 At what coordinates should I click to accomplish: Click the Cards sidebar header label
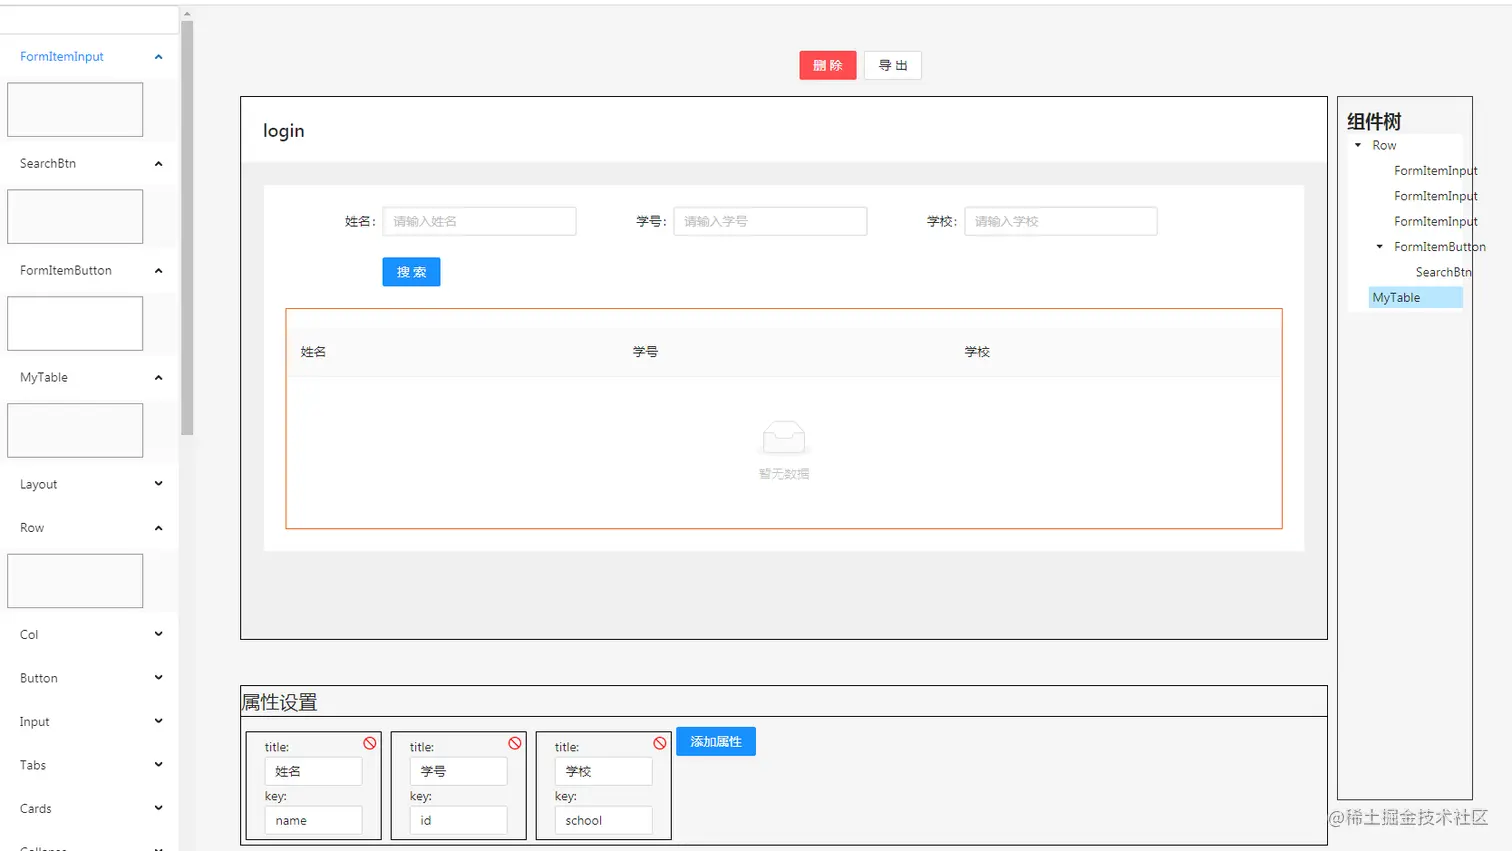[x=36, y=808]
